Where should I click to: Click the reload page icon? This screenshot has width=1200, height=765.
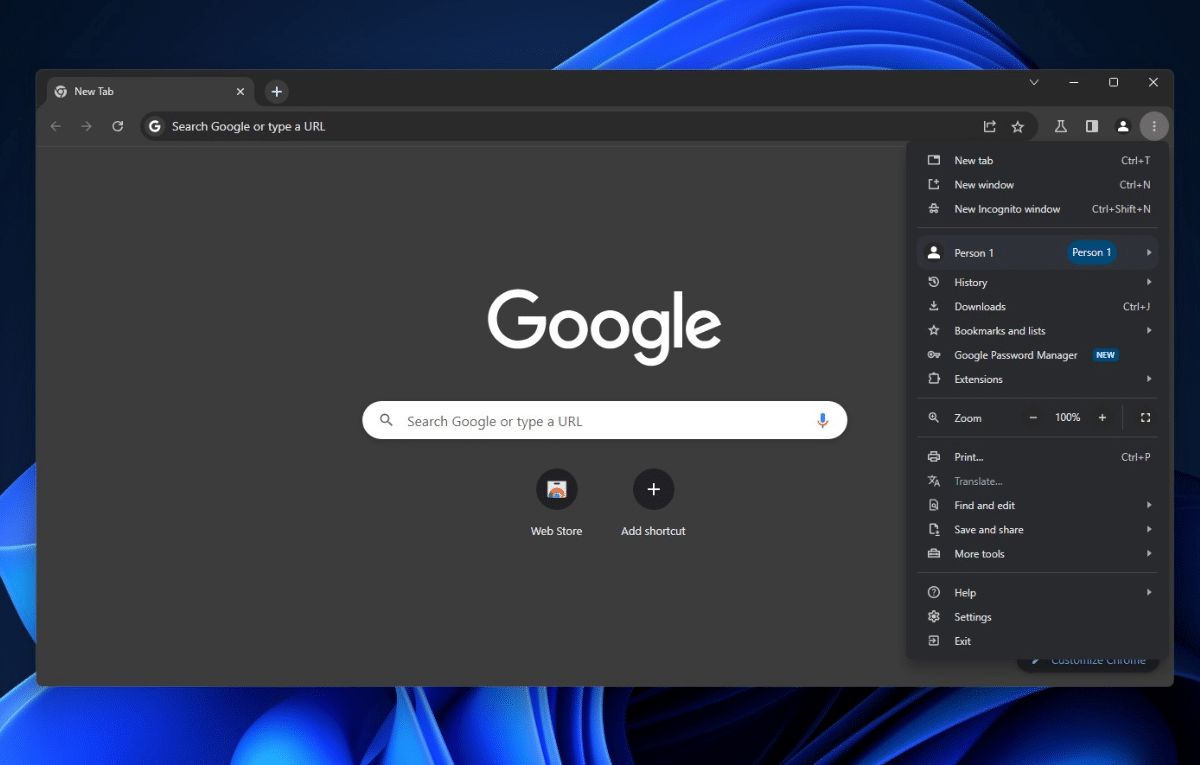[x=118, y=126]
